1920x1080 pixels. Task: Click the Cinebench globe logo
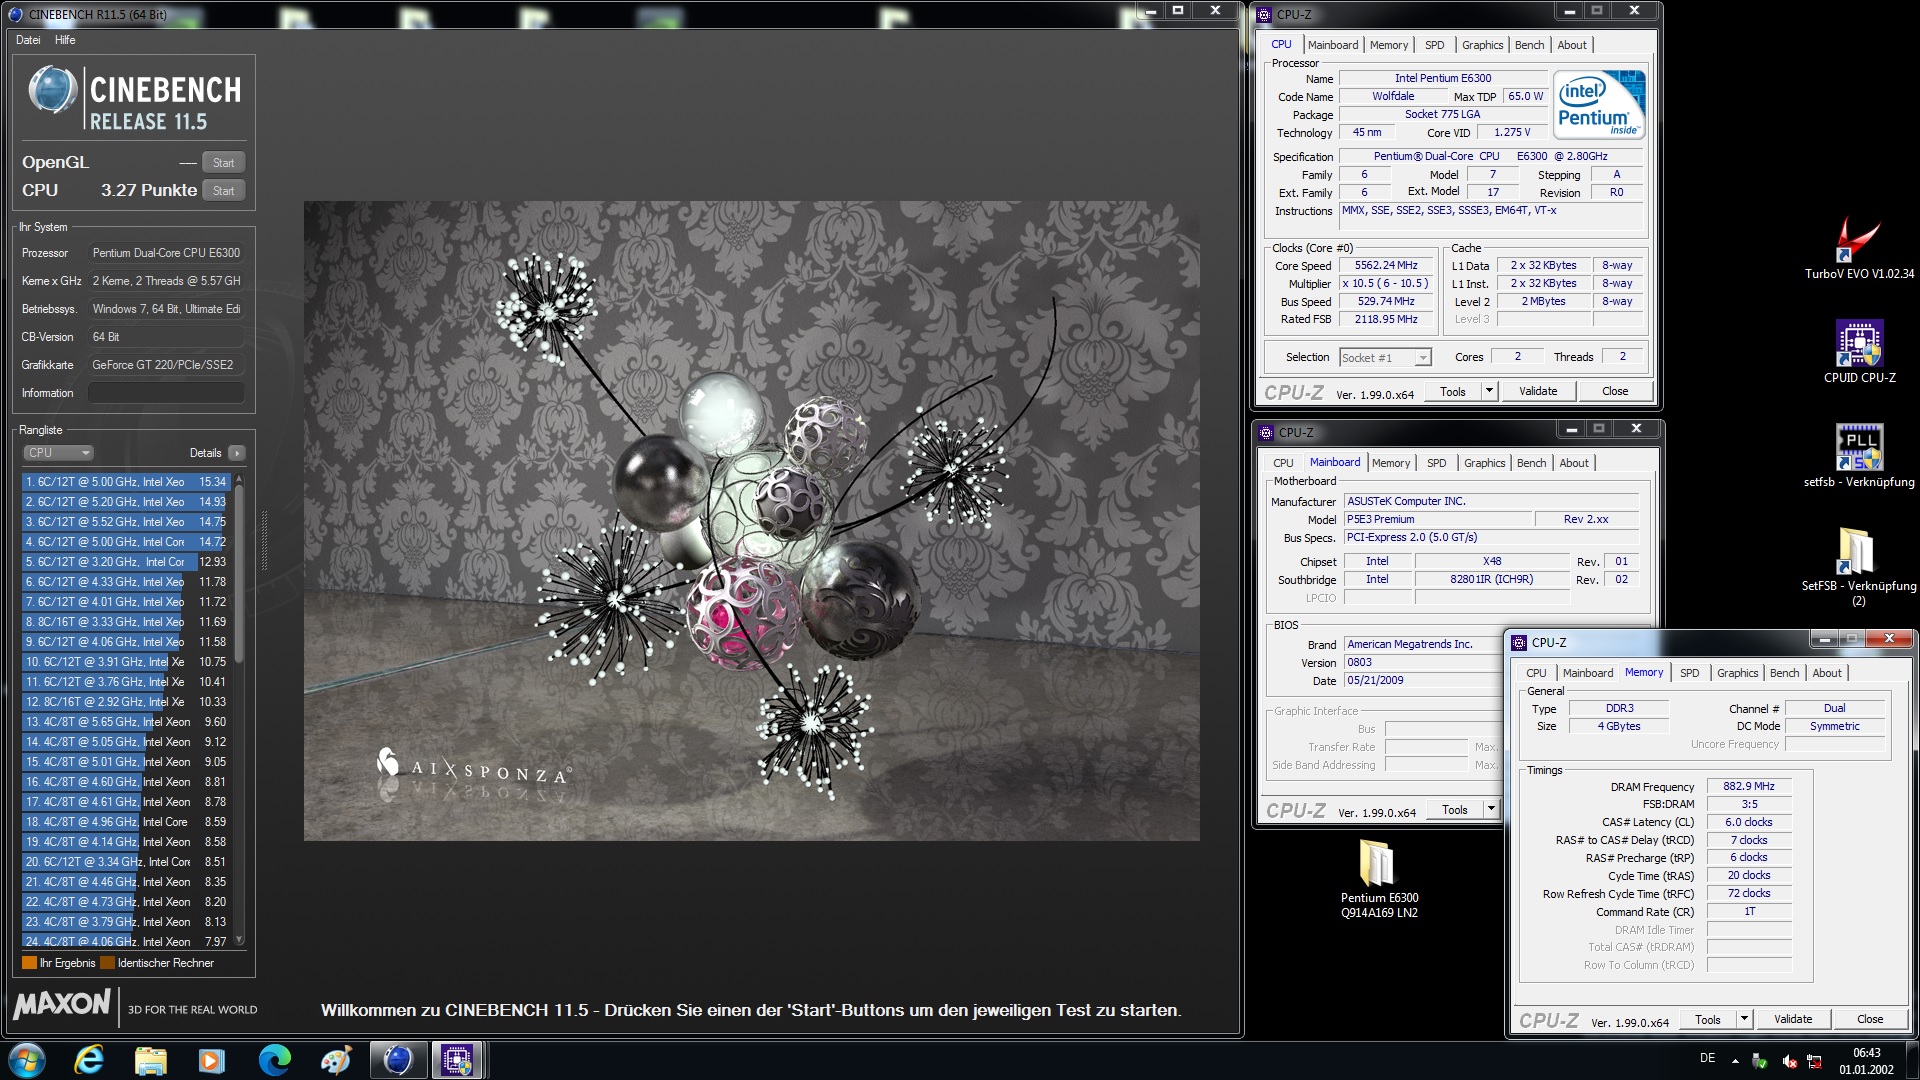point(52,91)
